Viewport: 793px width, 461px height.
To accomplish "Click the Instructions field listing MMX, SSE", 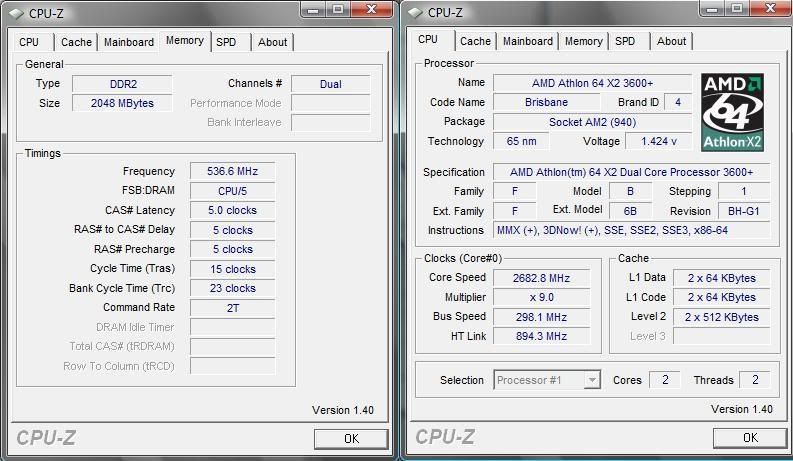I will tap(632, 230).
